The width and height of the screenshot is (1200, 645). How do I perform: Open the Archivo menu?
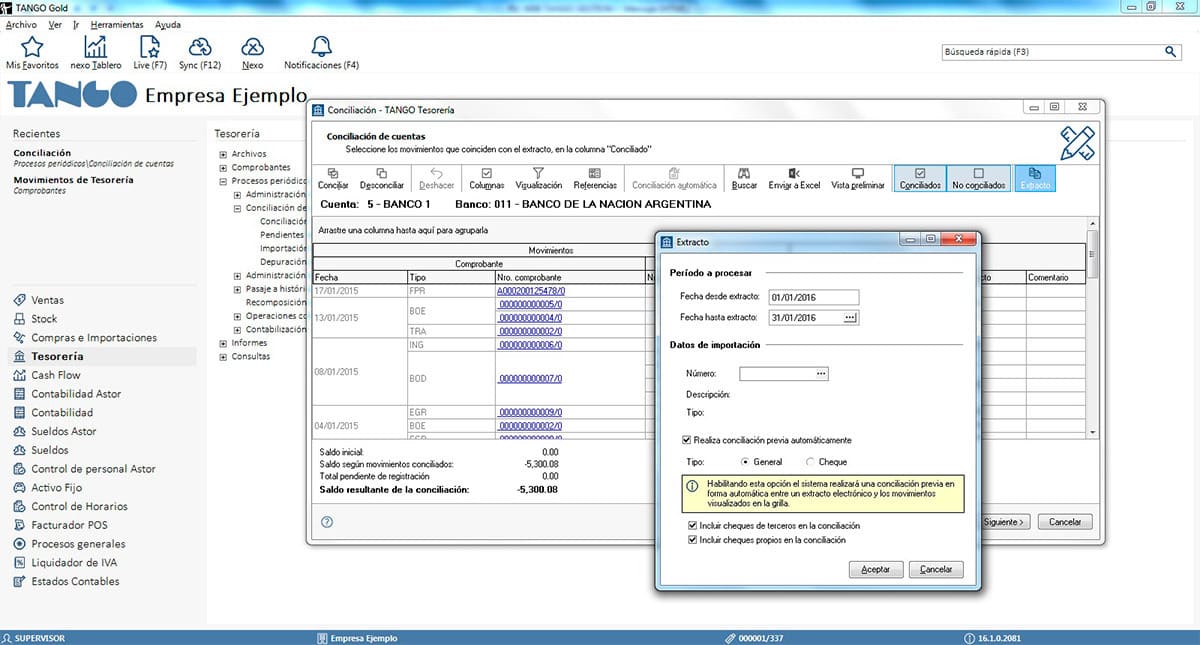[x=20, y=24]
